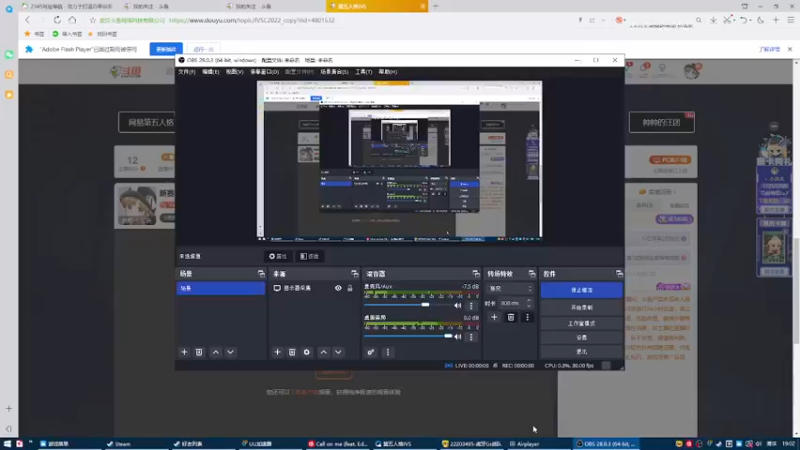Open the View menu in OBS

(234, 72)
